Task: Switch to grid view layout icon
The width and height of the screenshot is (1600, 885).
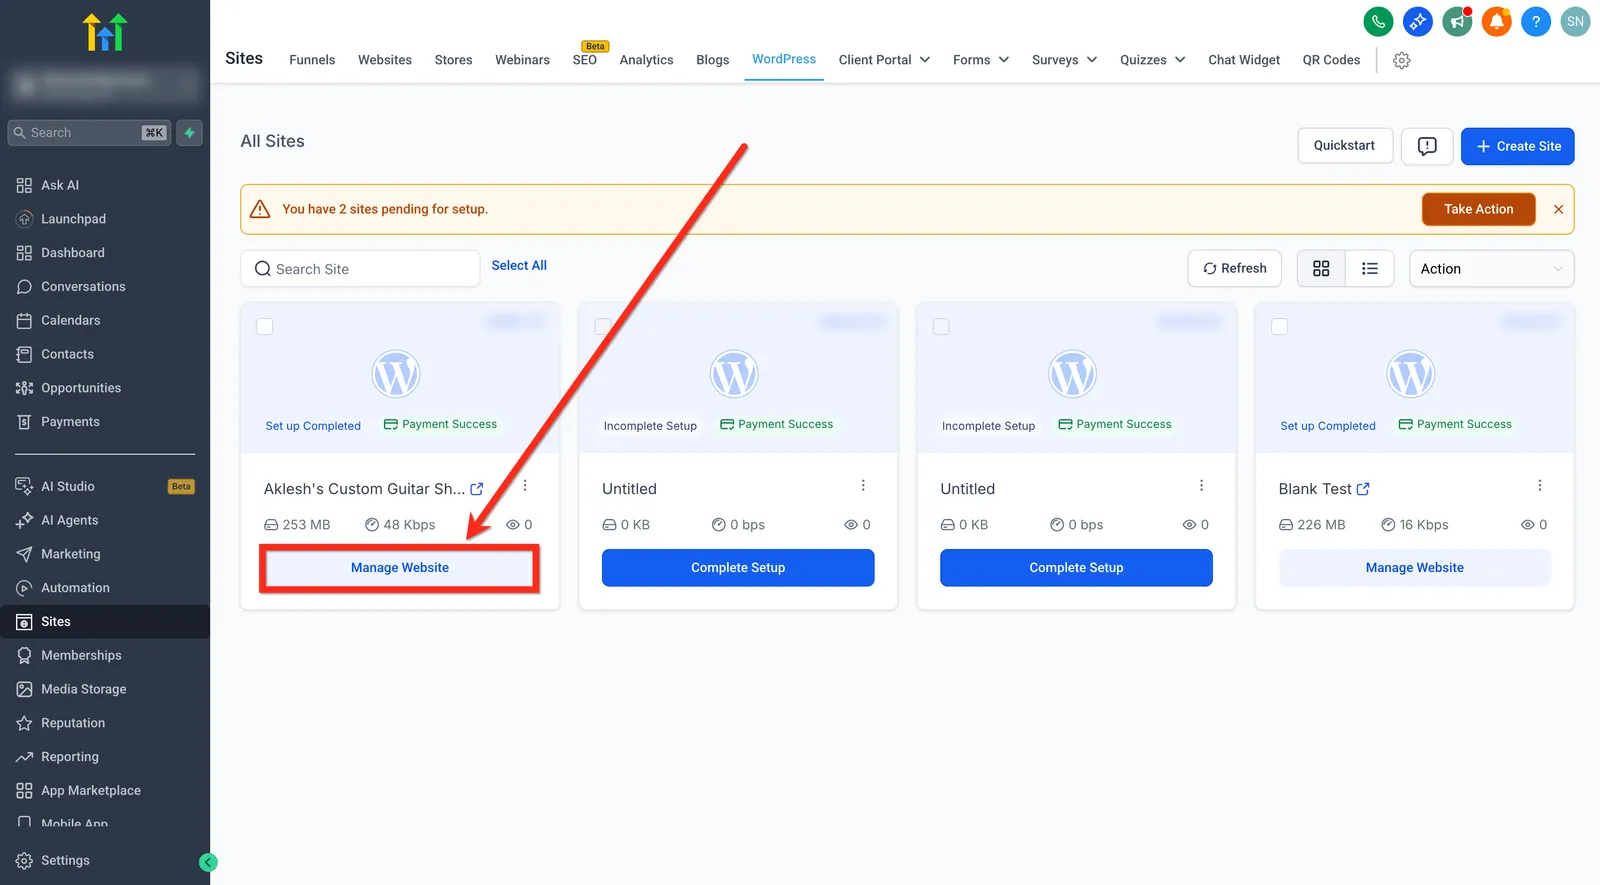Action: coord(1321,268)
